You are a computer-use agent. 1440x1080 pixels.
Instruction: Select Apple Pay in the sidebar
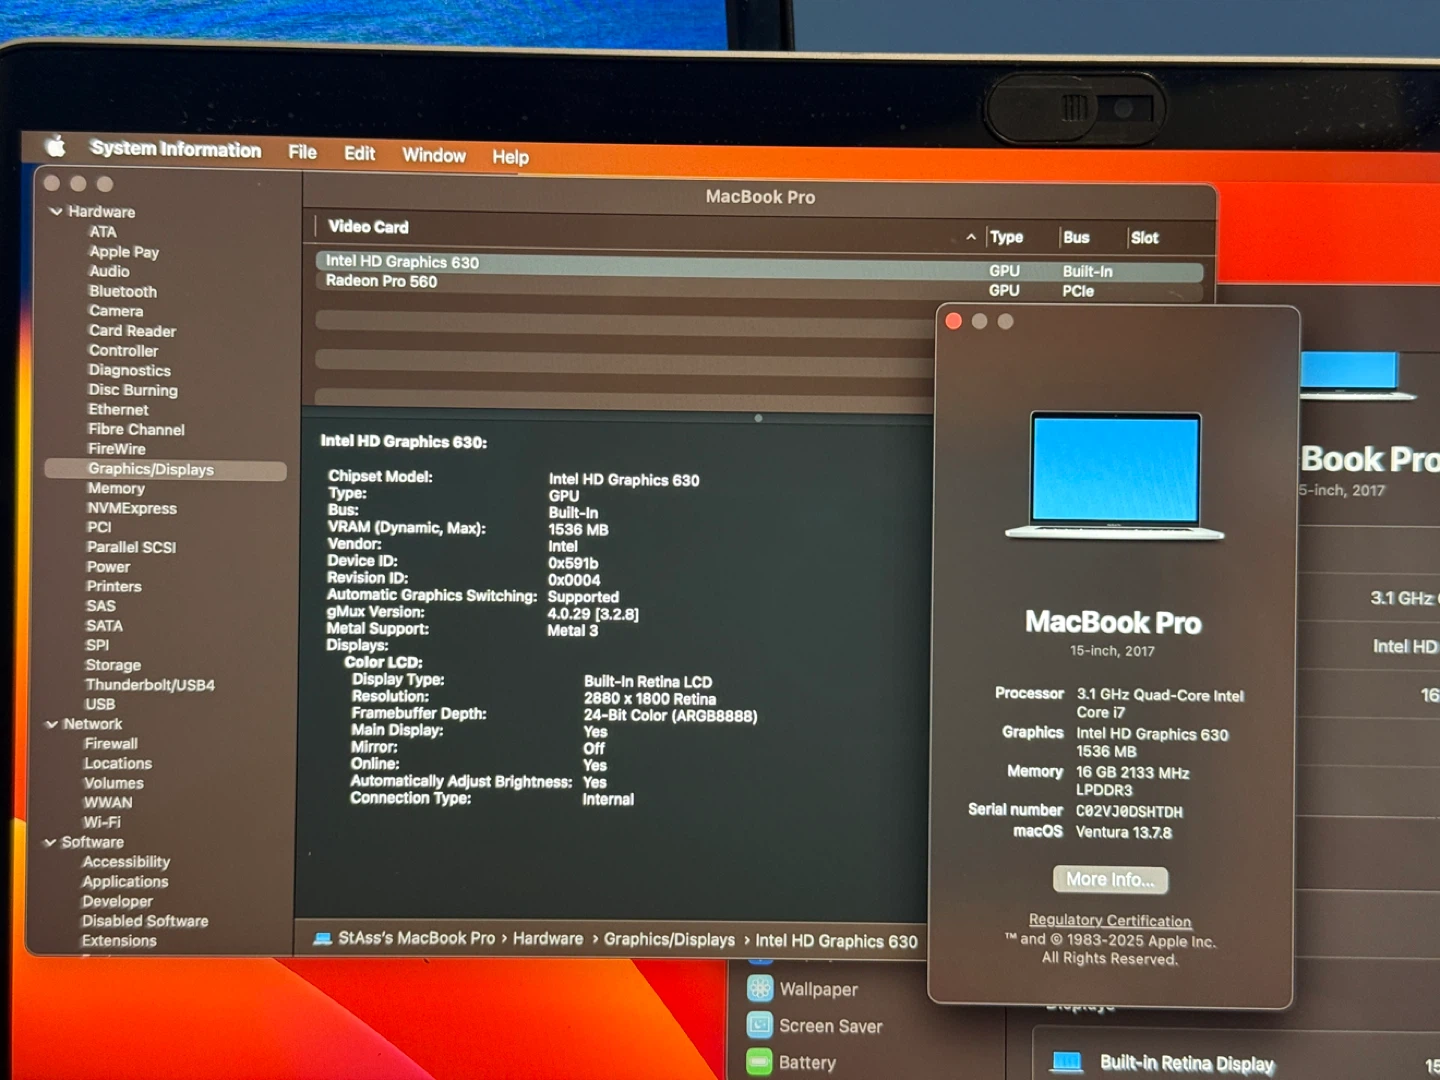coord(124,252)
